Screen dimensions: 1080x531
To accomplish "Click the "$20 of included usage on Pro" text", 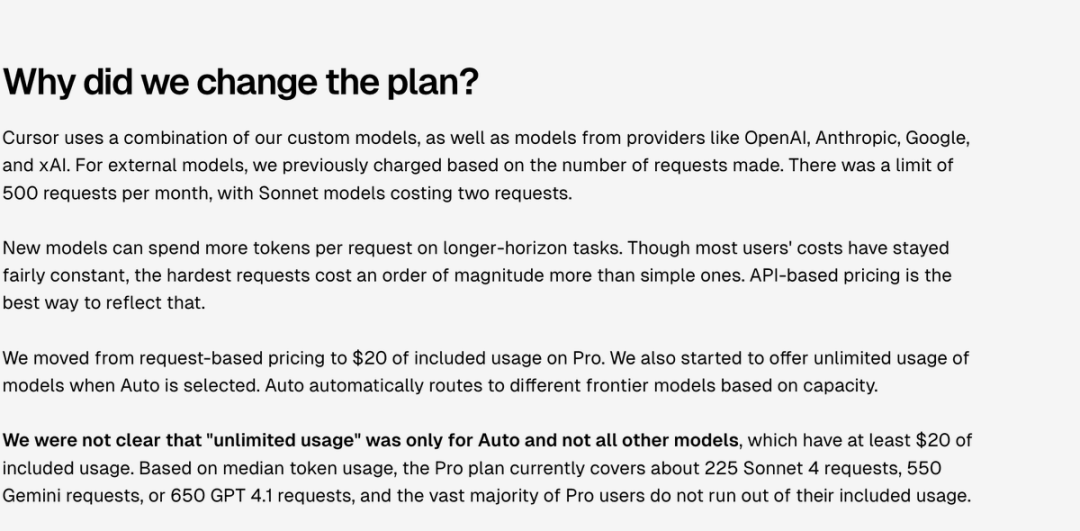I will [478, 358].
